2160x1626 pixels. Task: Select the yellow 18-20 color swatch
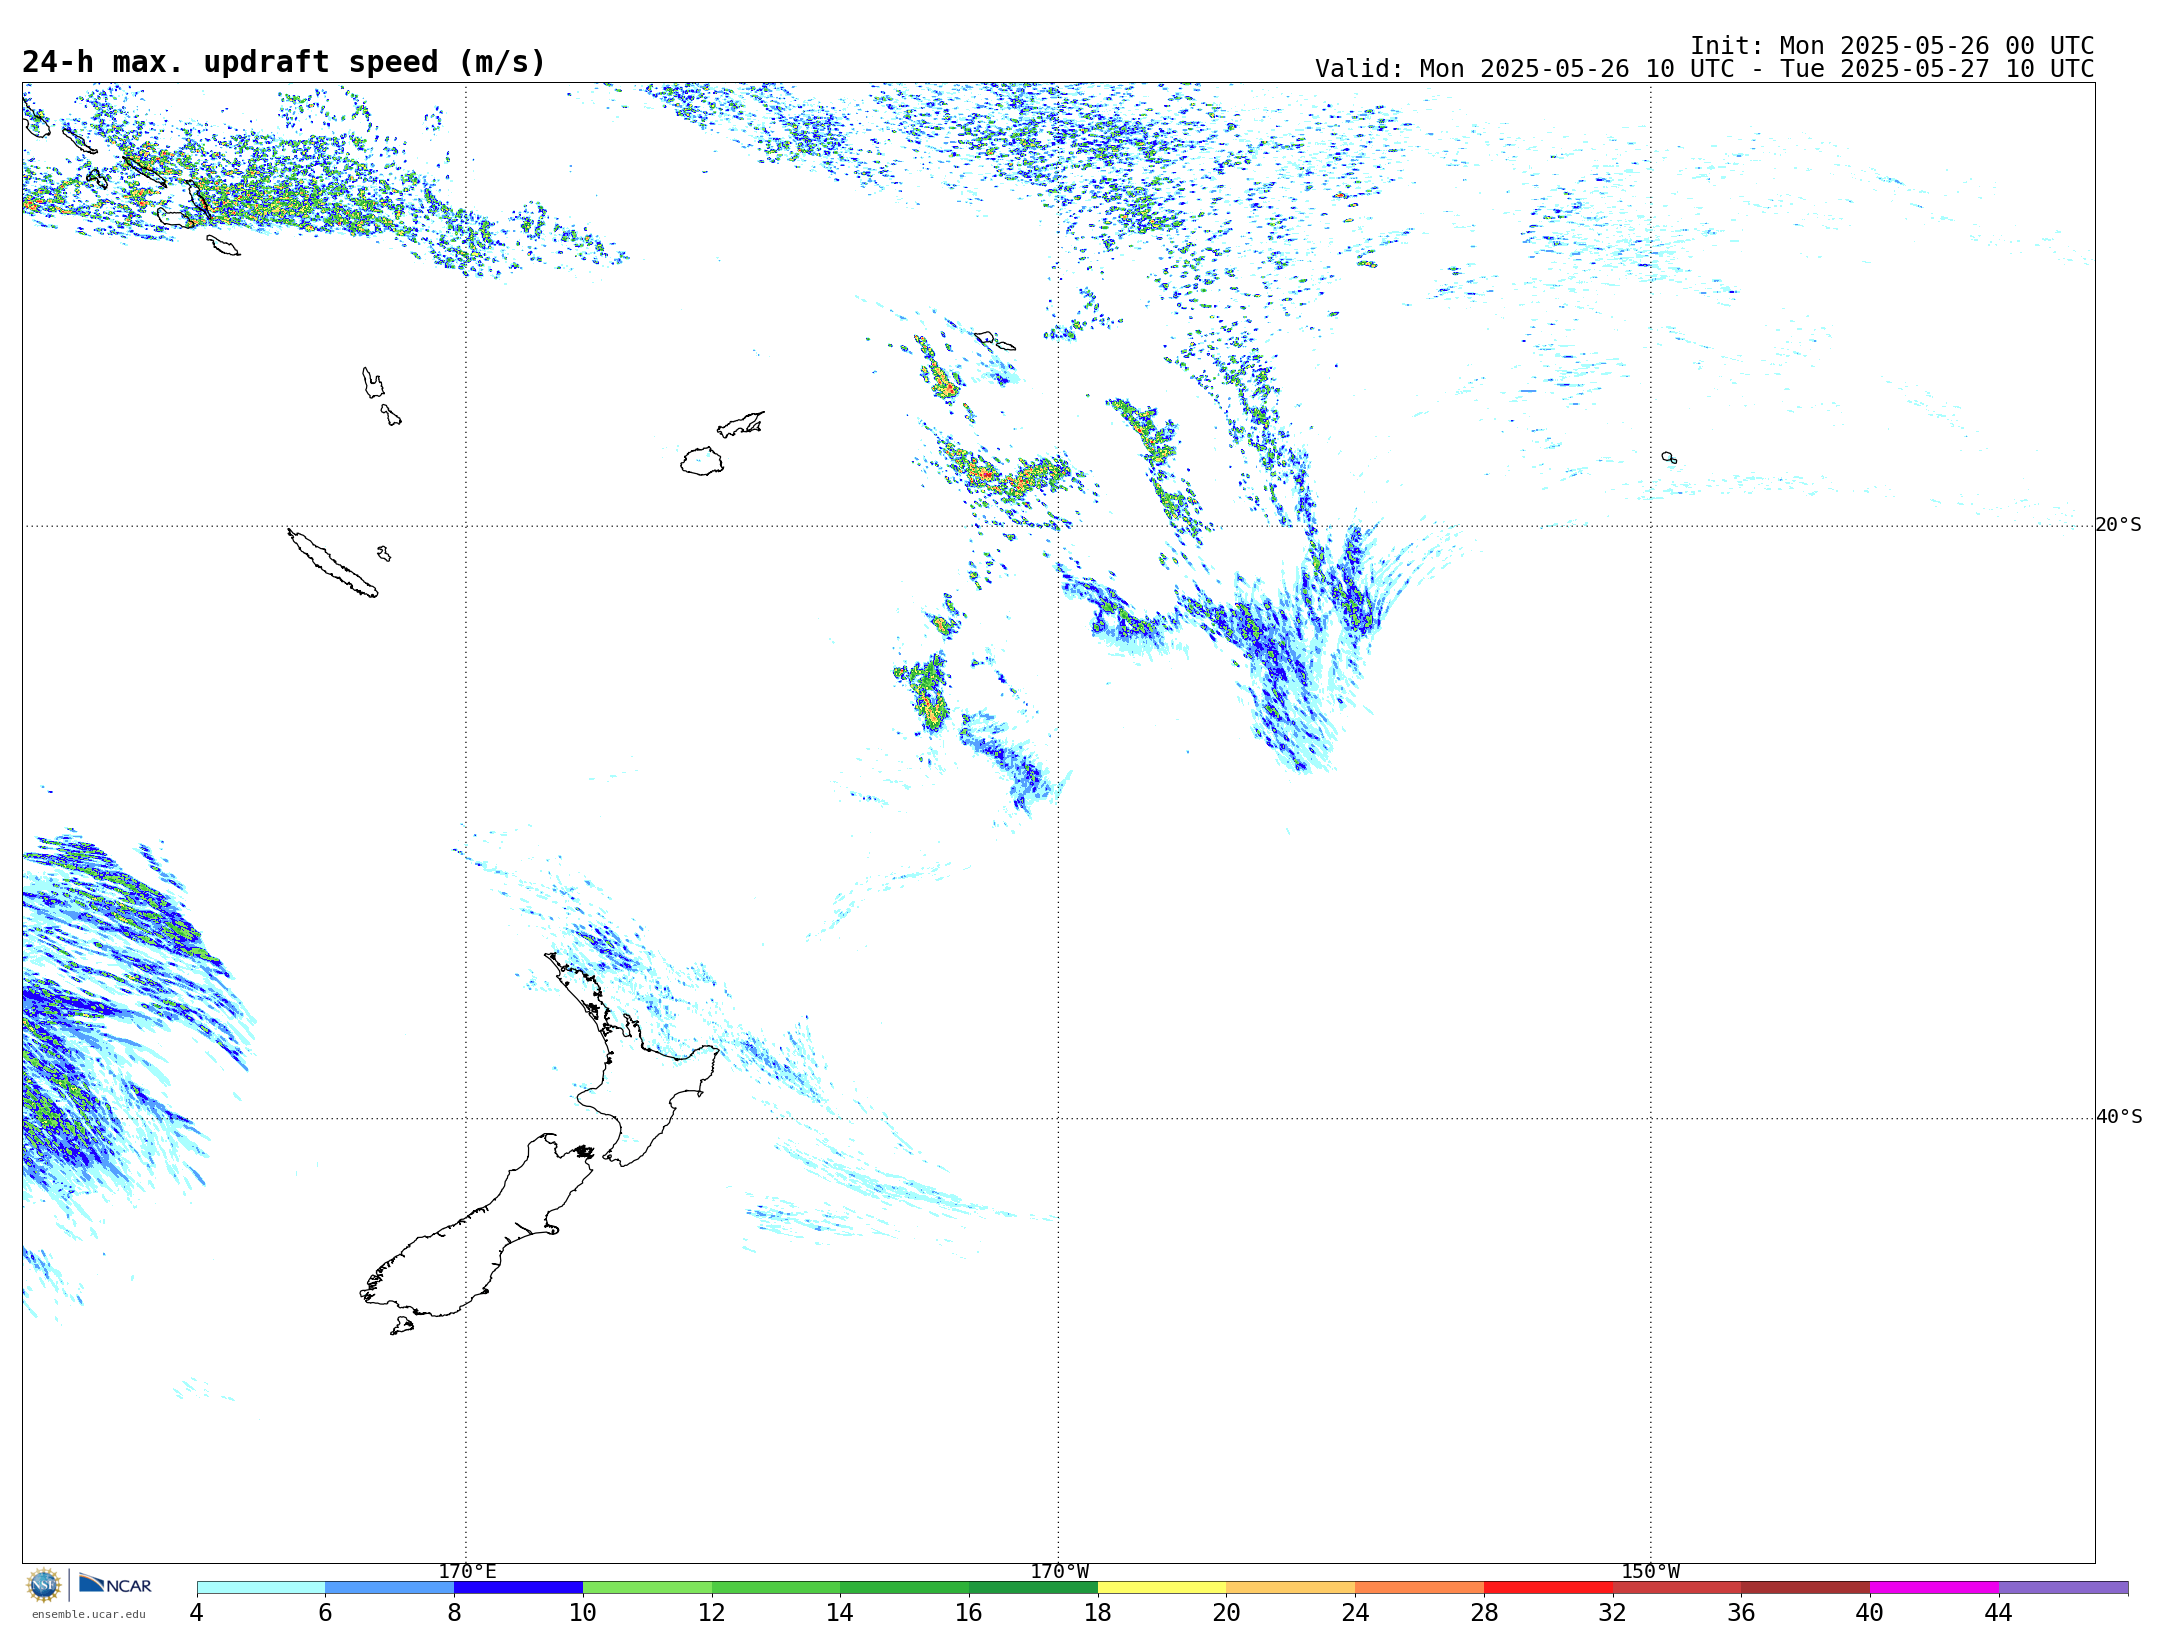click(x=1162, y=1587)
